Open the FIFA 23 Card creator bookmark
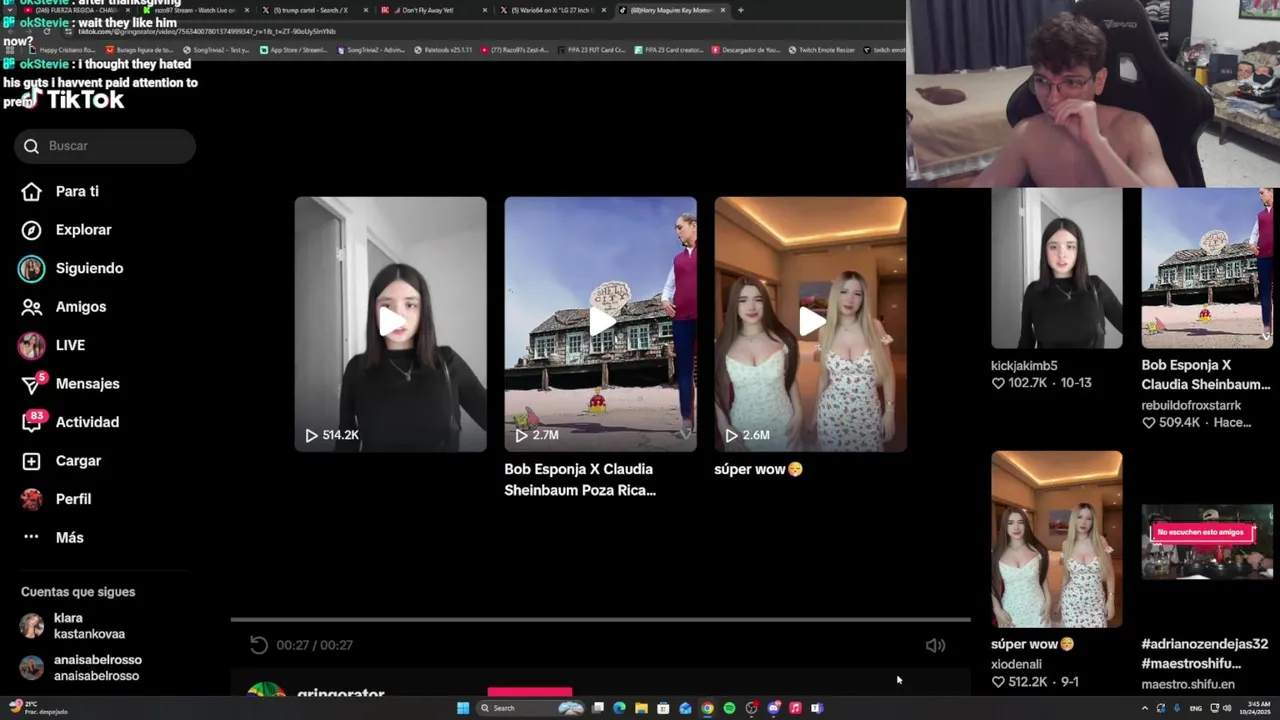 670,49
